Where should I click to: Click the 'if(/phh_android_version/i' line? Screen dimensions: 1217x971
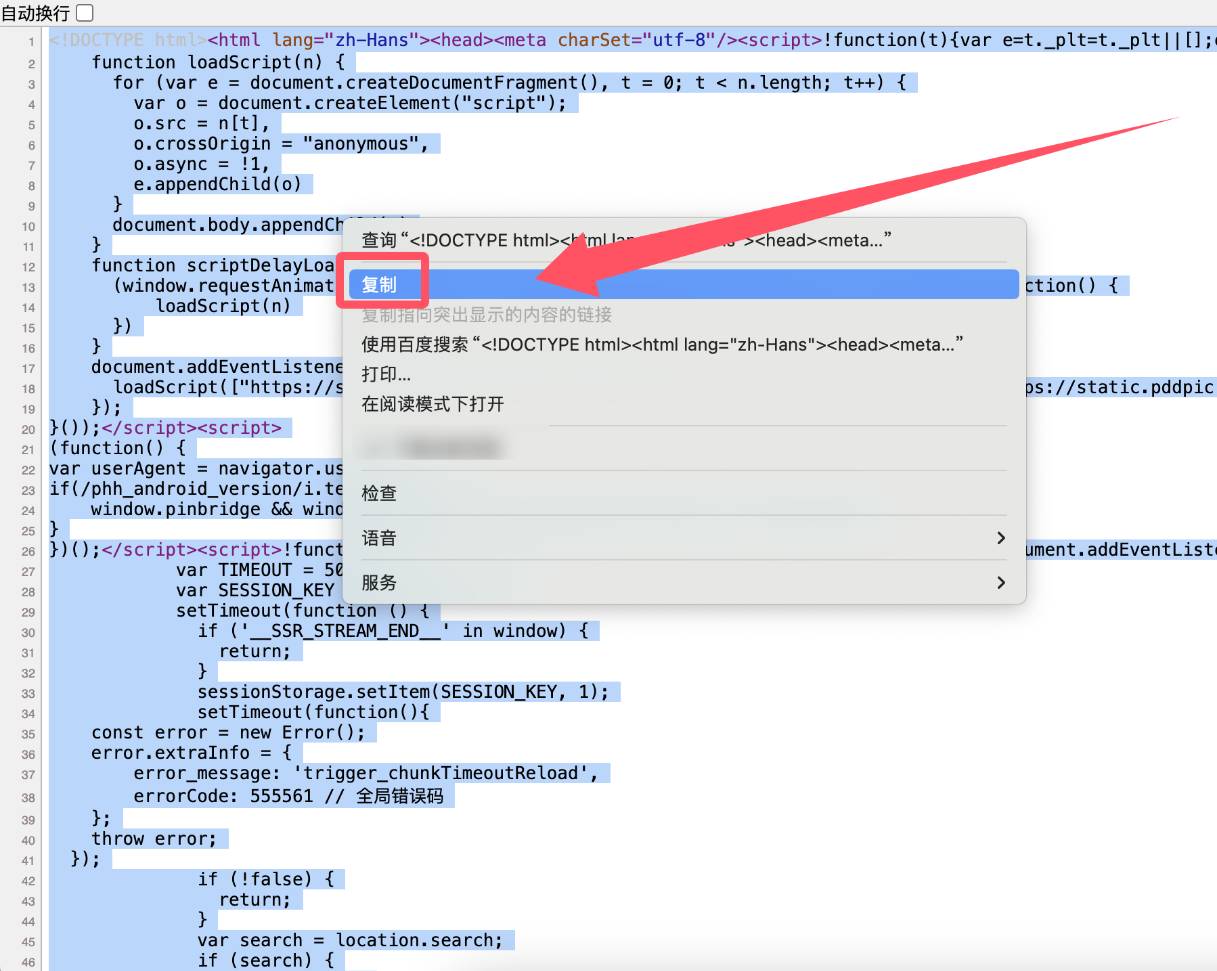[196, 488]
